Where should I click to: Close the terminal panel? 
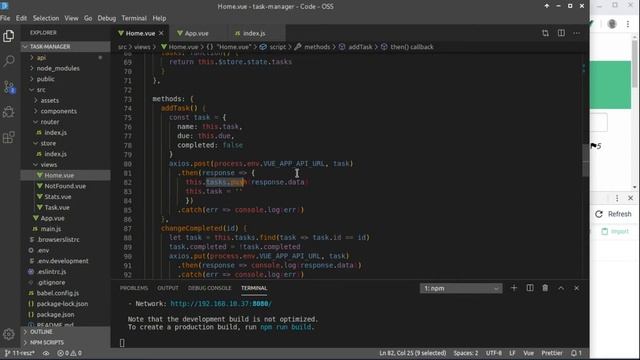click(x=577, y=288)
